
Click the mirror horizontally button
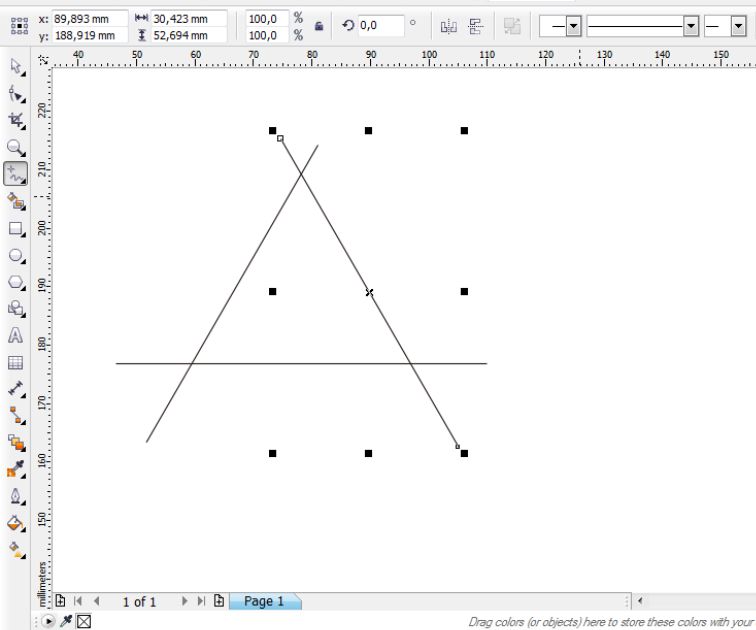[x=448, y=26]
